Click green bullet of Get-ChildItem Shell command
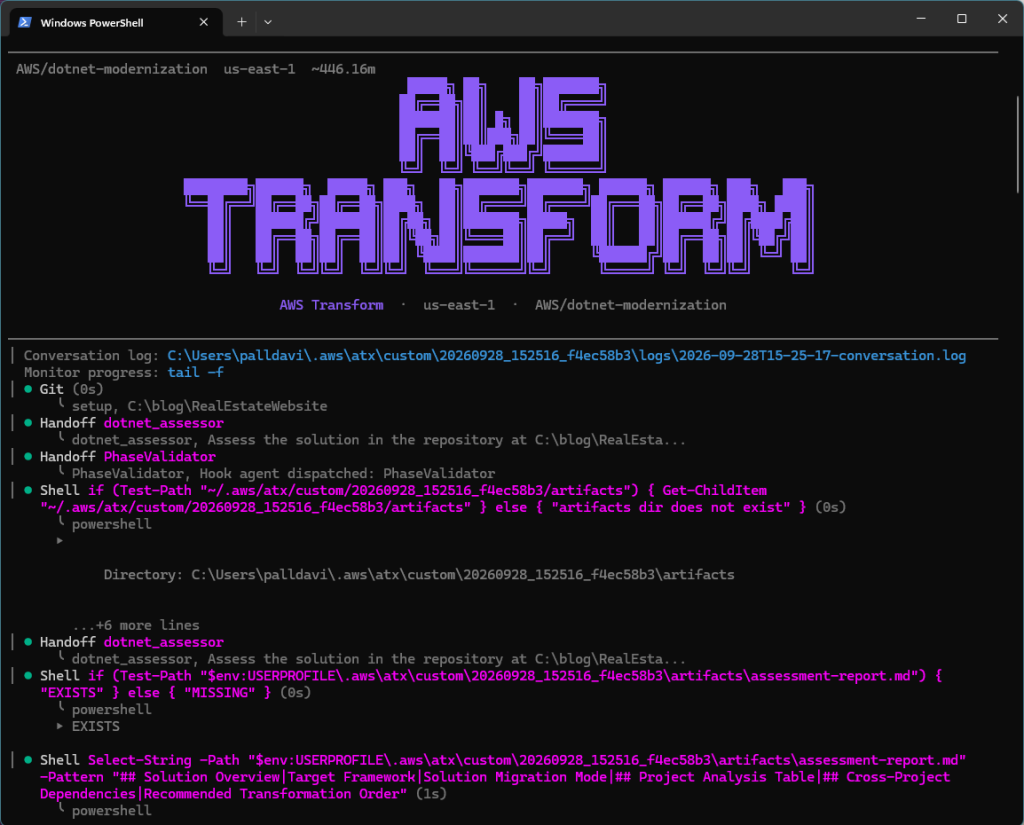This screenshot has height=825, width=1024. [28, 490]
